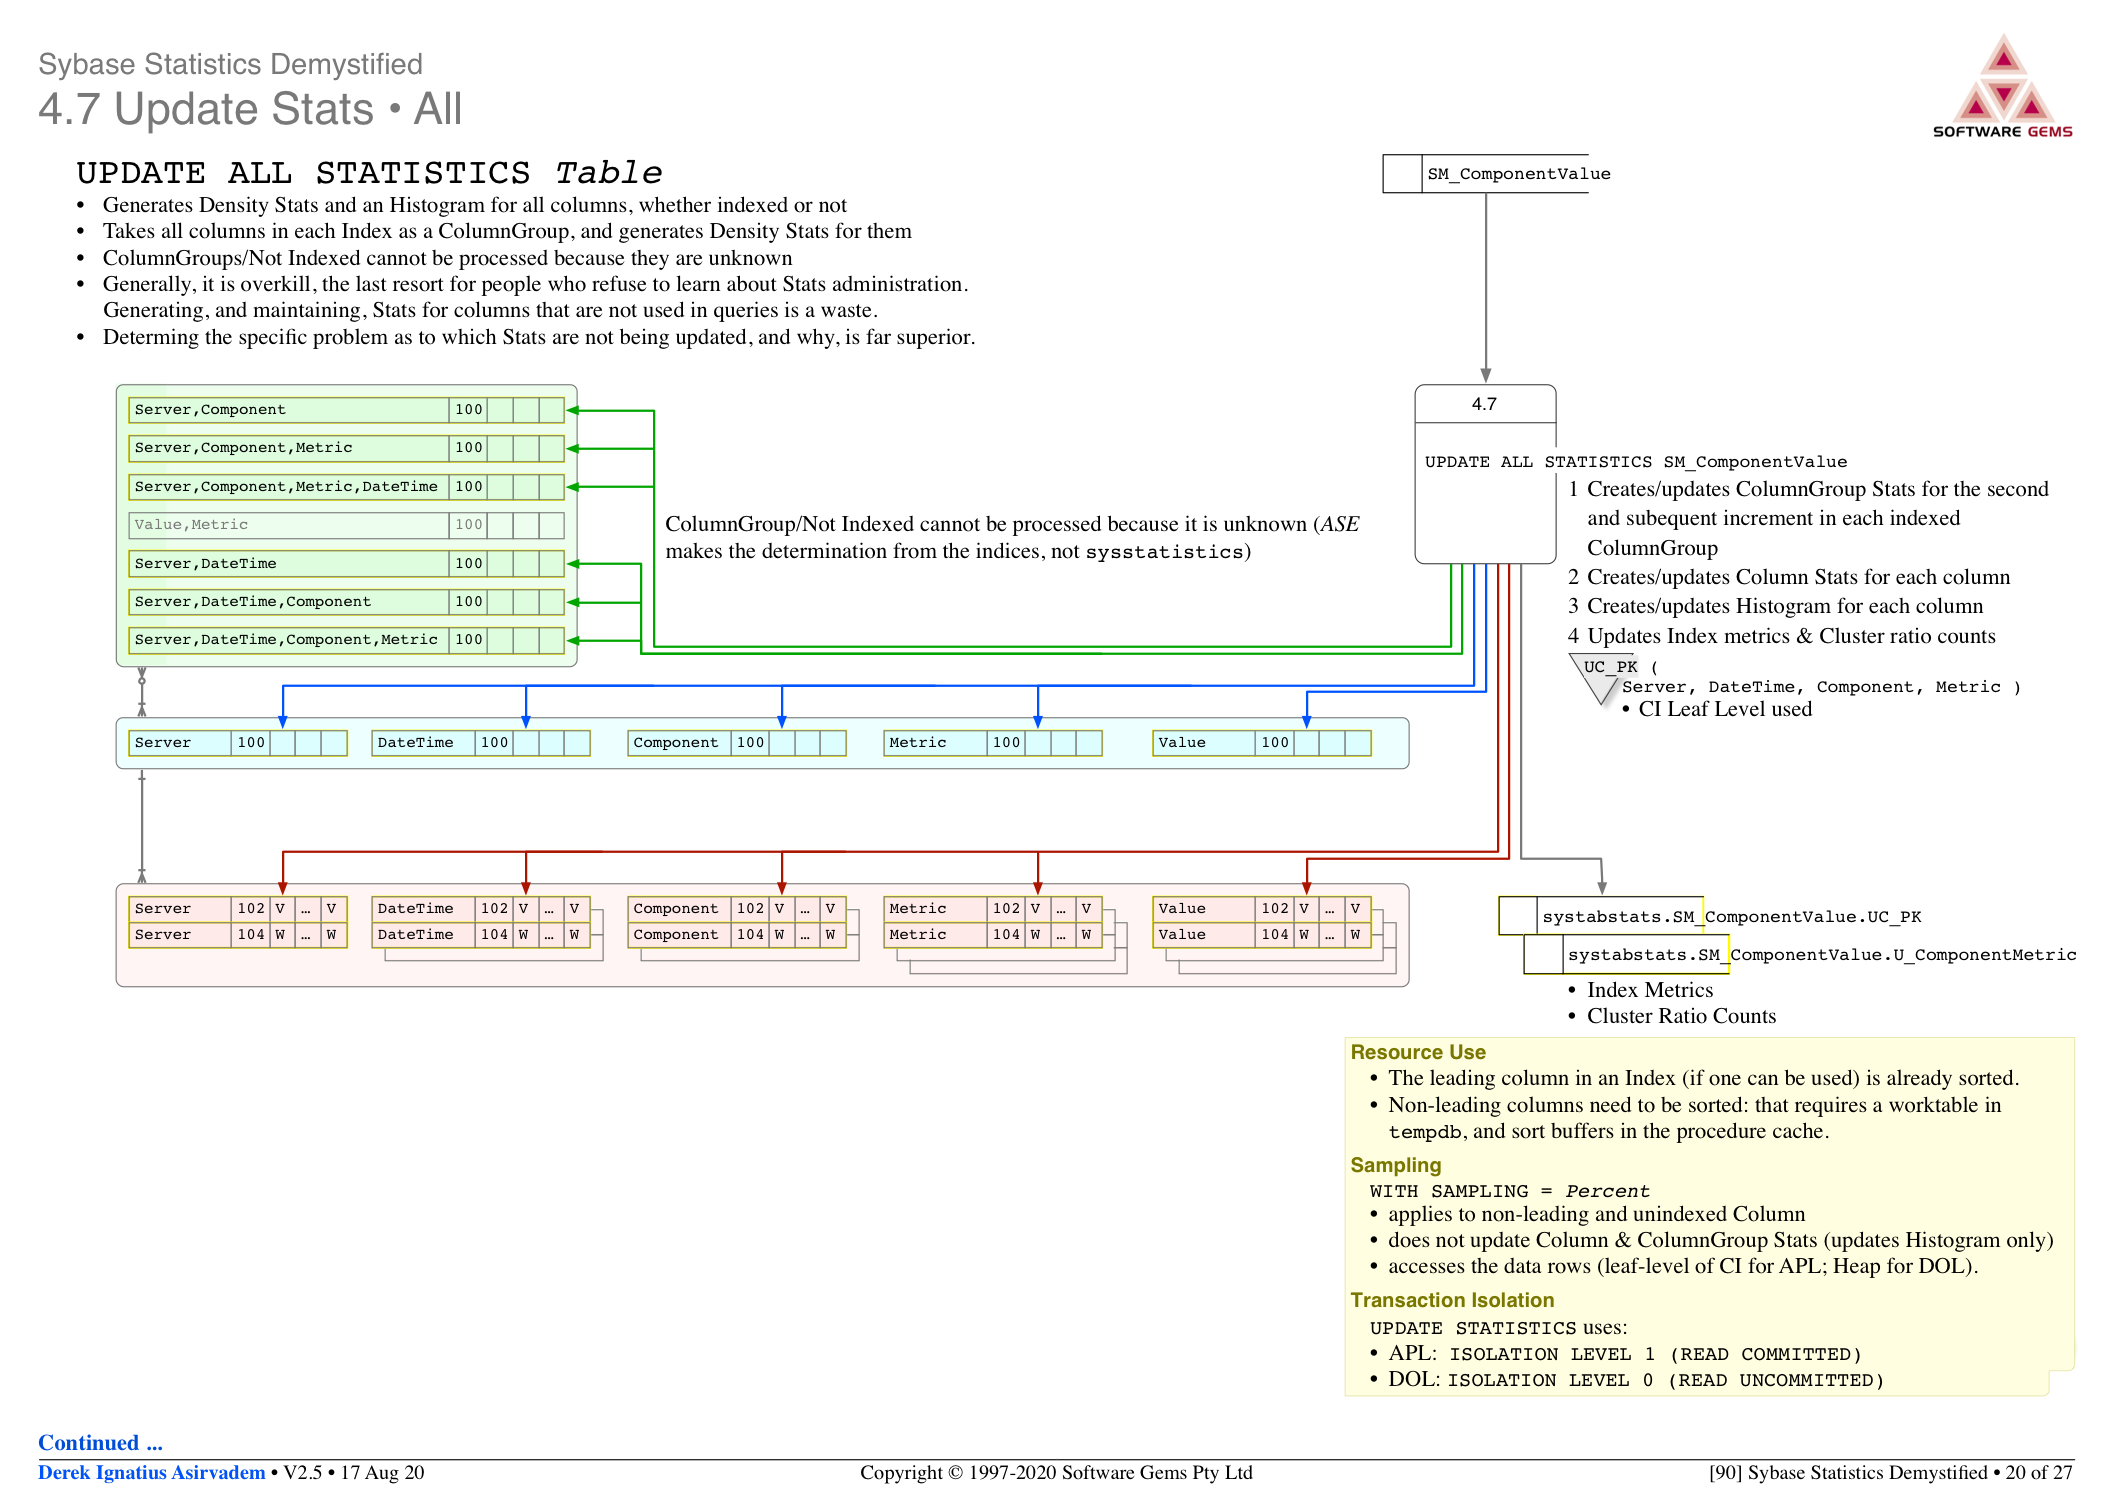Select the 'Server,Component,Metric' column group row
This screenshot has width=2112, height=1492.
coord(346,448)
